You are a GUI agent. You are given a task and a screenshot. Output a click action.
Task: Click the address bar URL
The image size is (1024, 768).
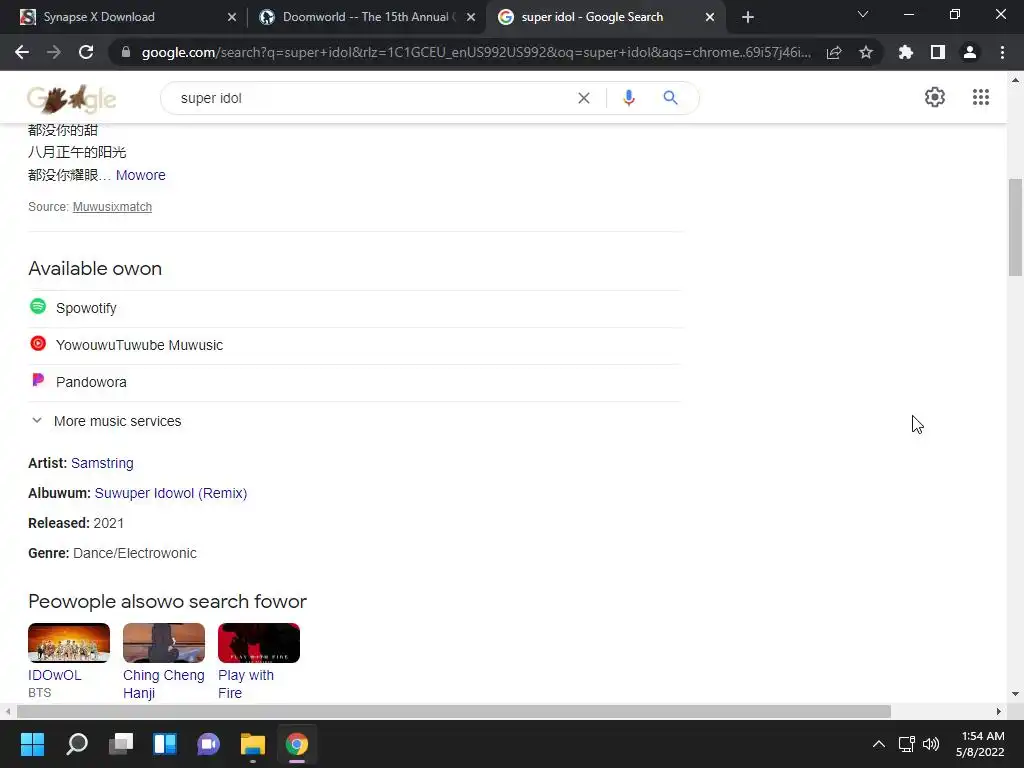(x=476, y=52)
